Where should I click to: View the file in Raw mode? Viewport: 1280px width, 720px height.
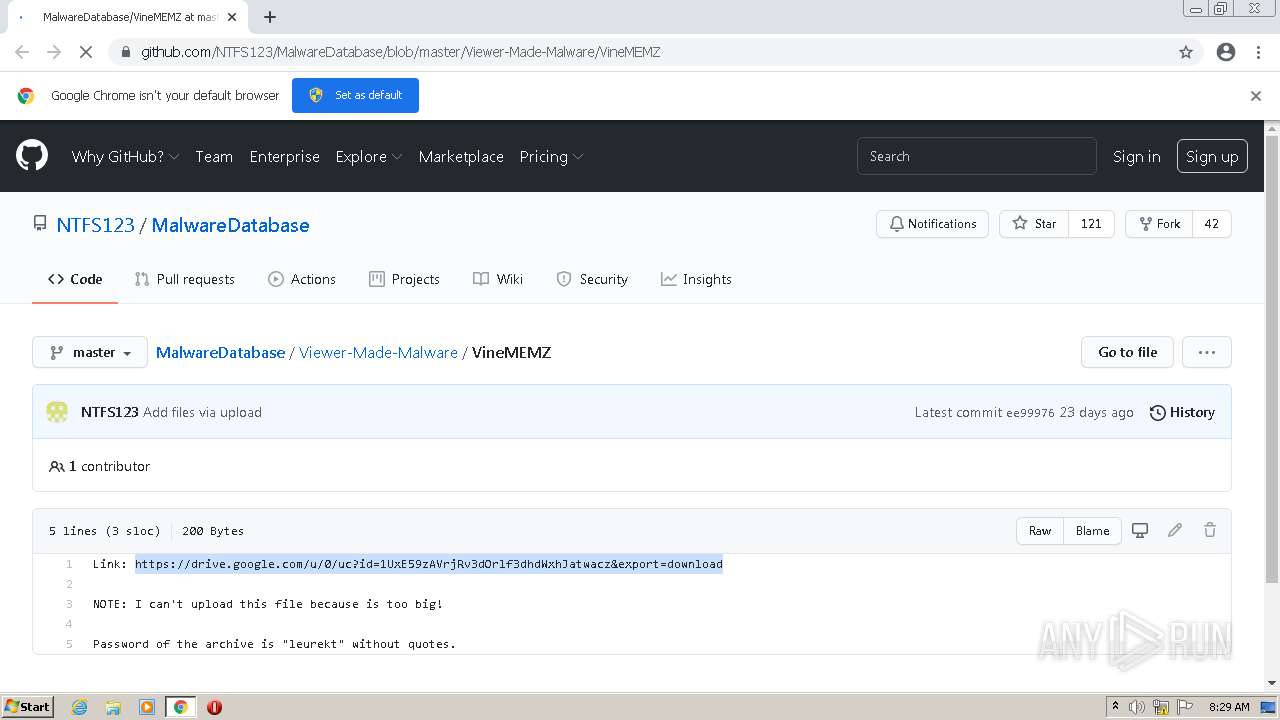(x=1040, y=531)
